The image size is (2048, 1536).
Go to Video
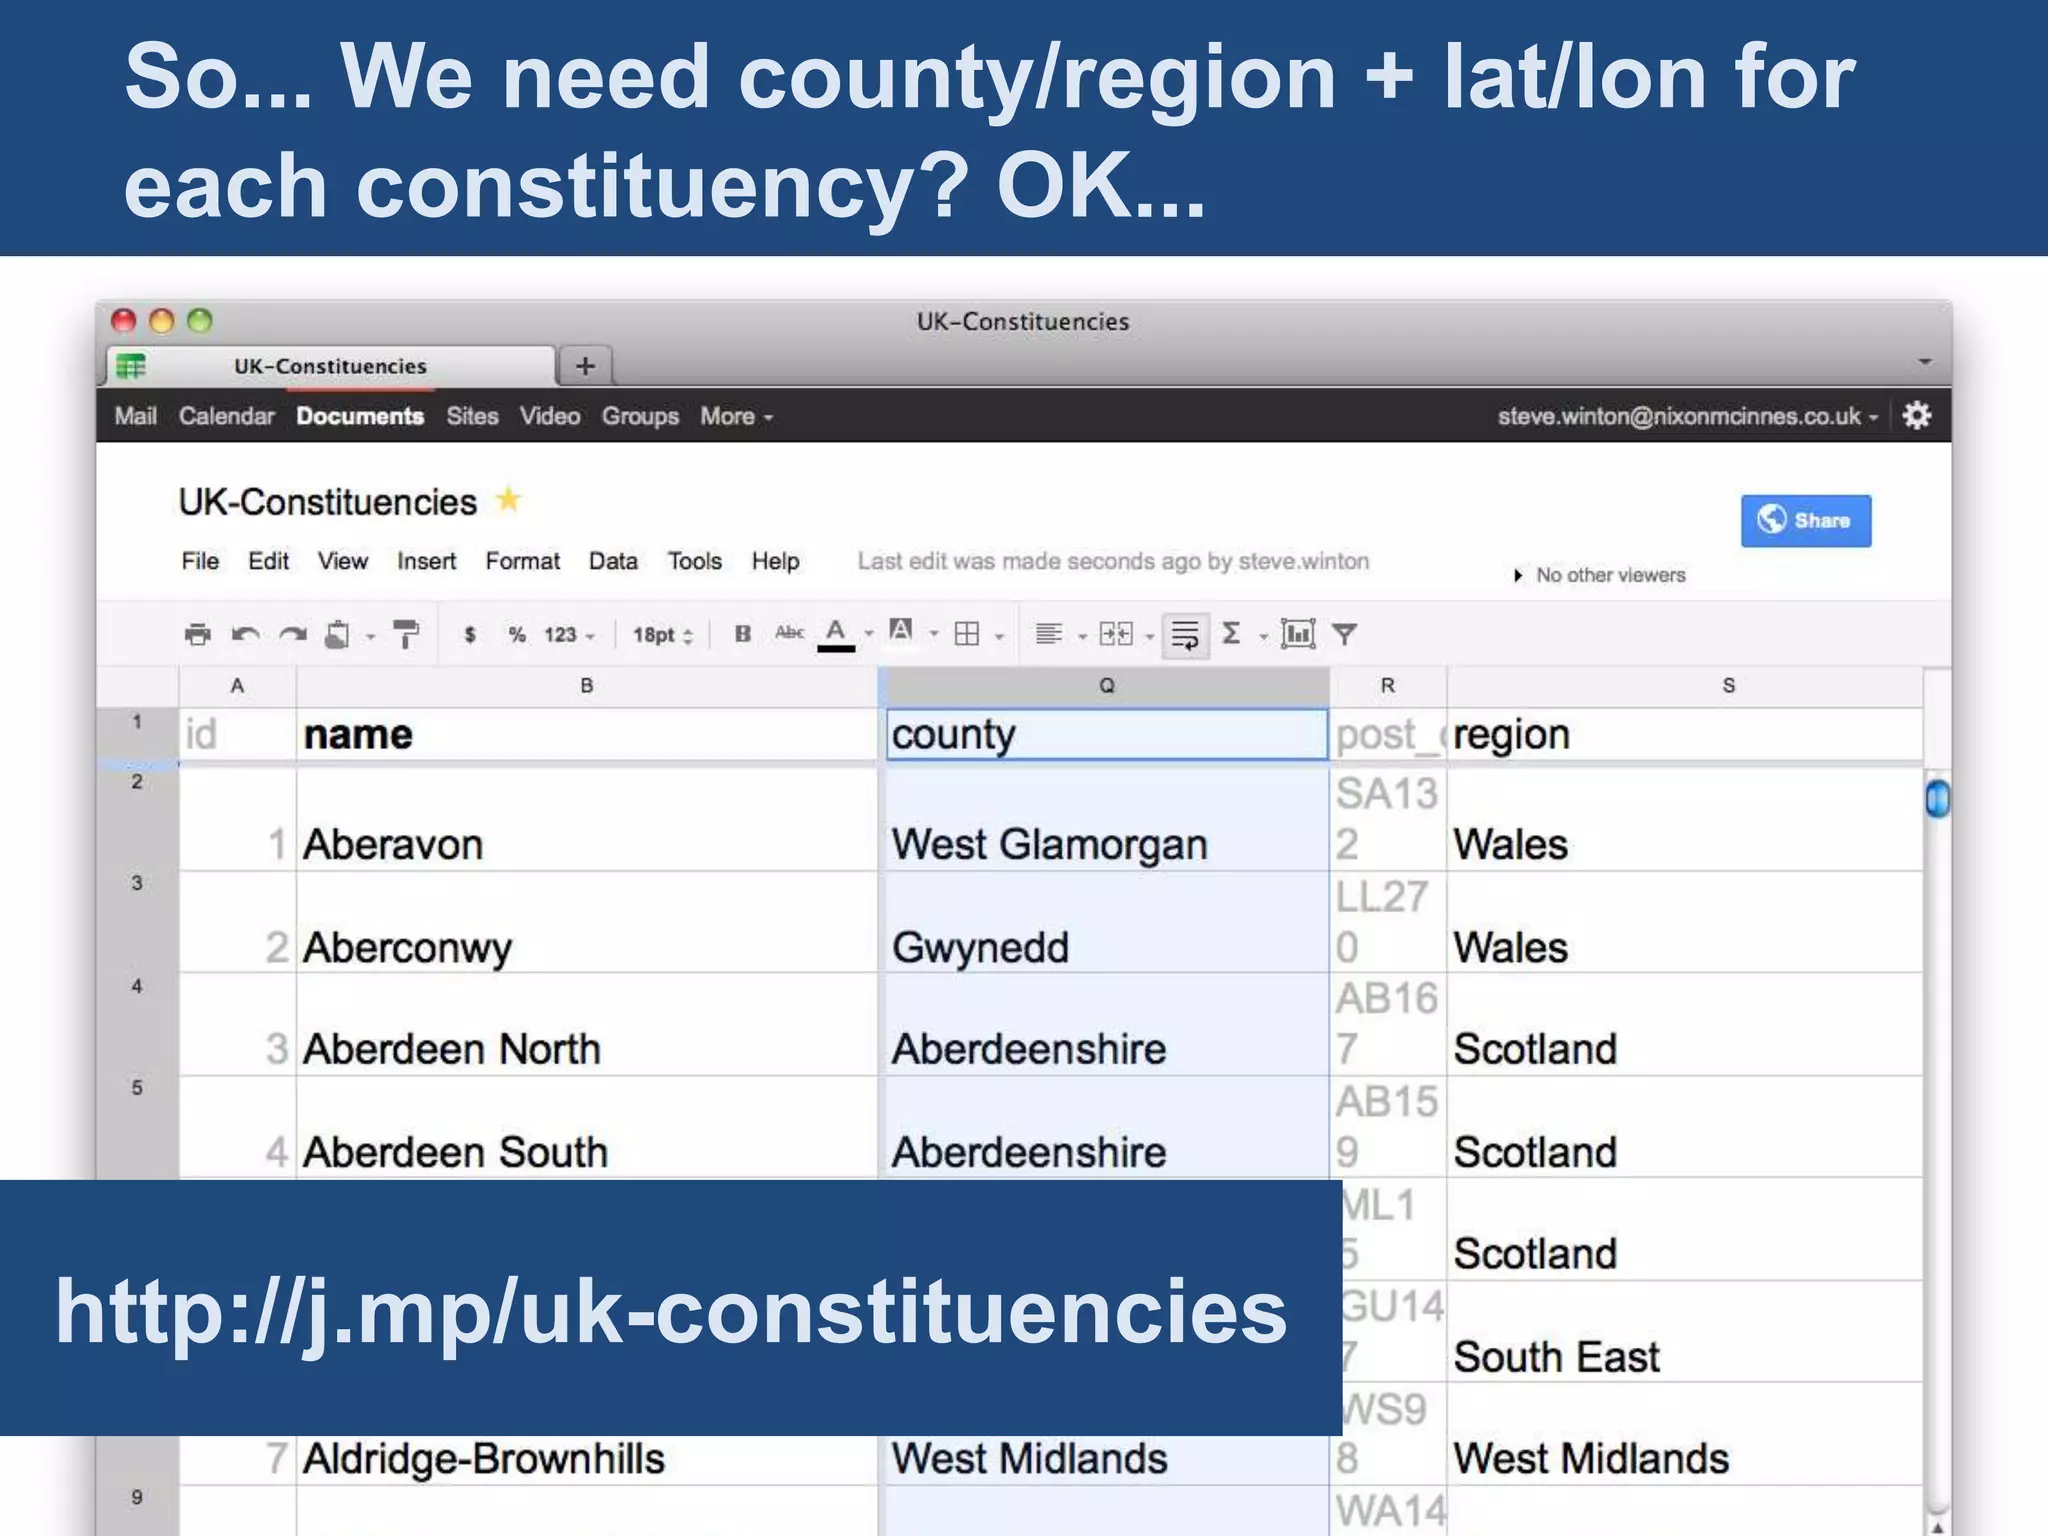click(x=549, y=416)
